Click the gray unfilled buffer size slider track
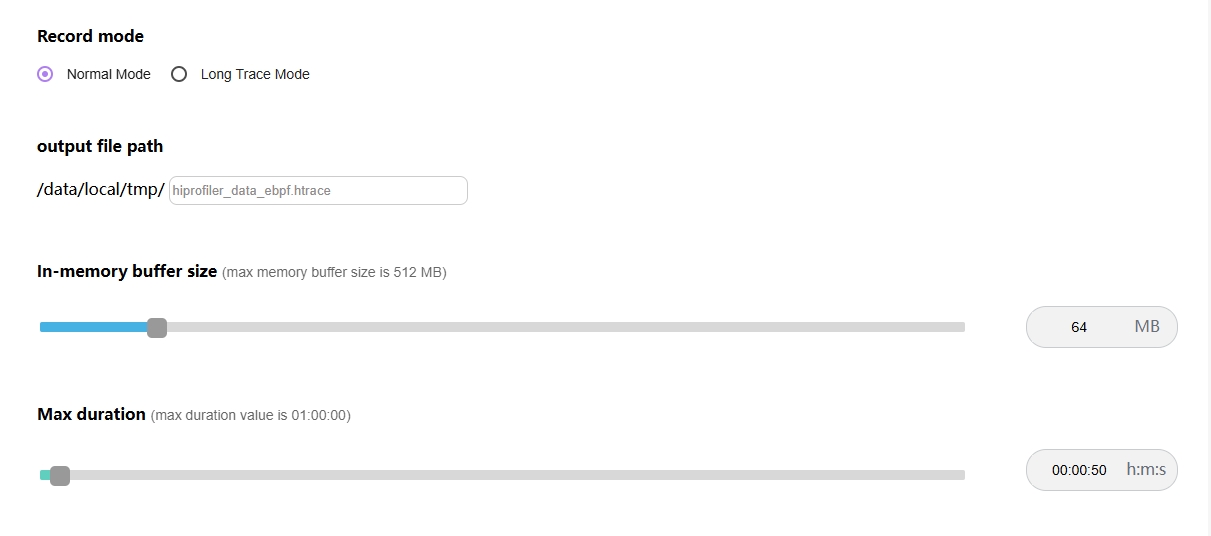The width and height of the screenshot is (1211, 536). point(560,327)
